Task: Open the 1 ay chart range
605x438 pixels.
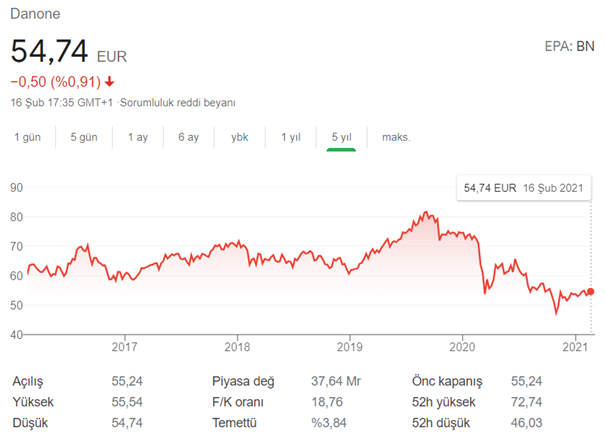Action: pos(136,137)
